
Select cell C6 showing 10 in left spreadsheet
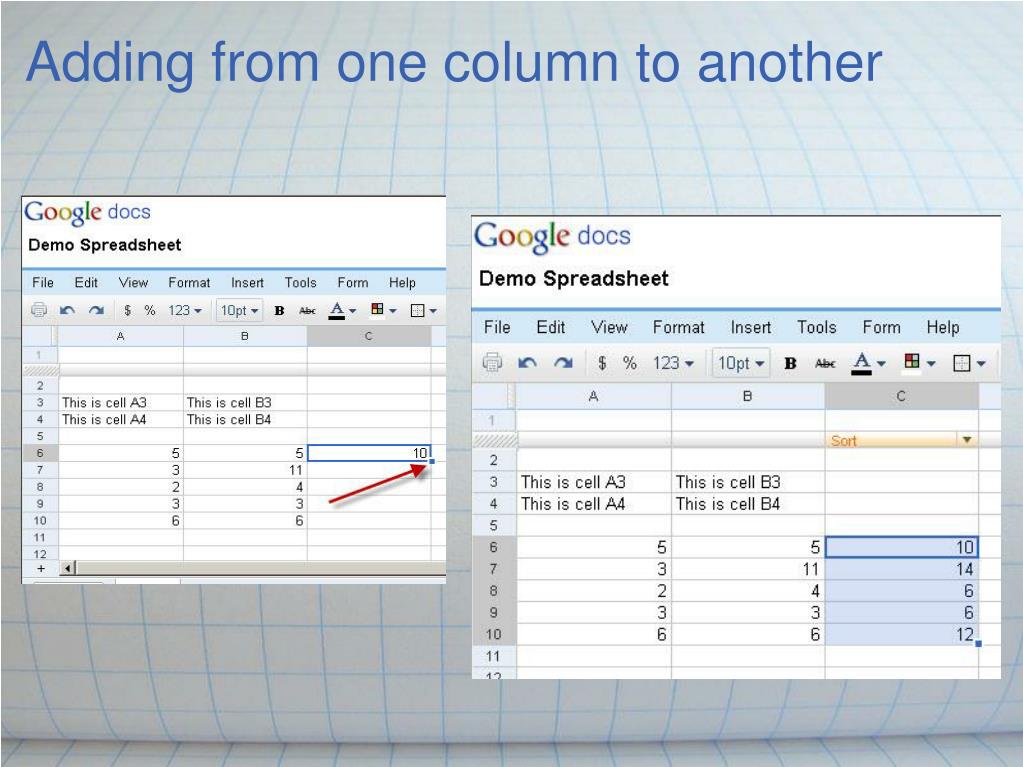click(369, 453)
